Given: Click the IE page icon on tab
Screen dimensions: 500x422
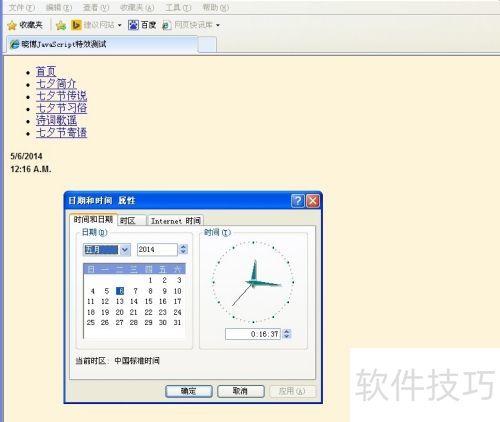Looking at the screenshot, I should click(15, 44).
